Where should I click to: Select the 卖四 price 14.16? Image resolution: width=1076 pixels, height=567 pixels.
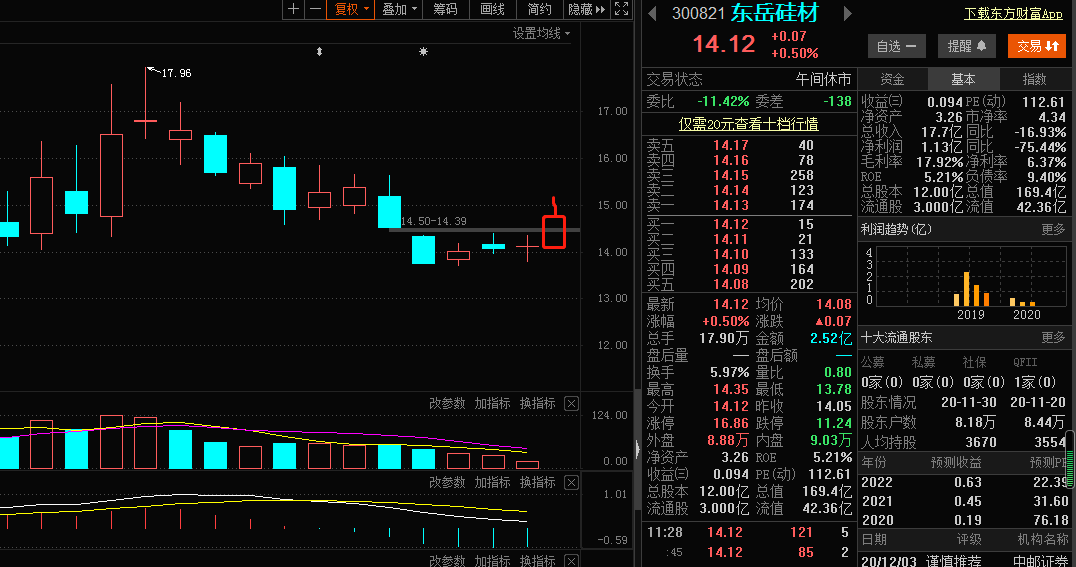point(730,160)
